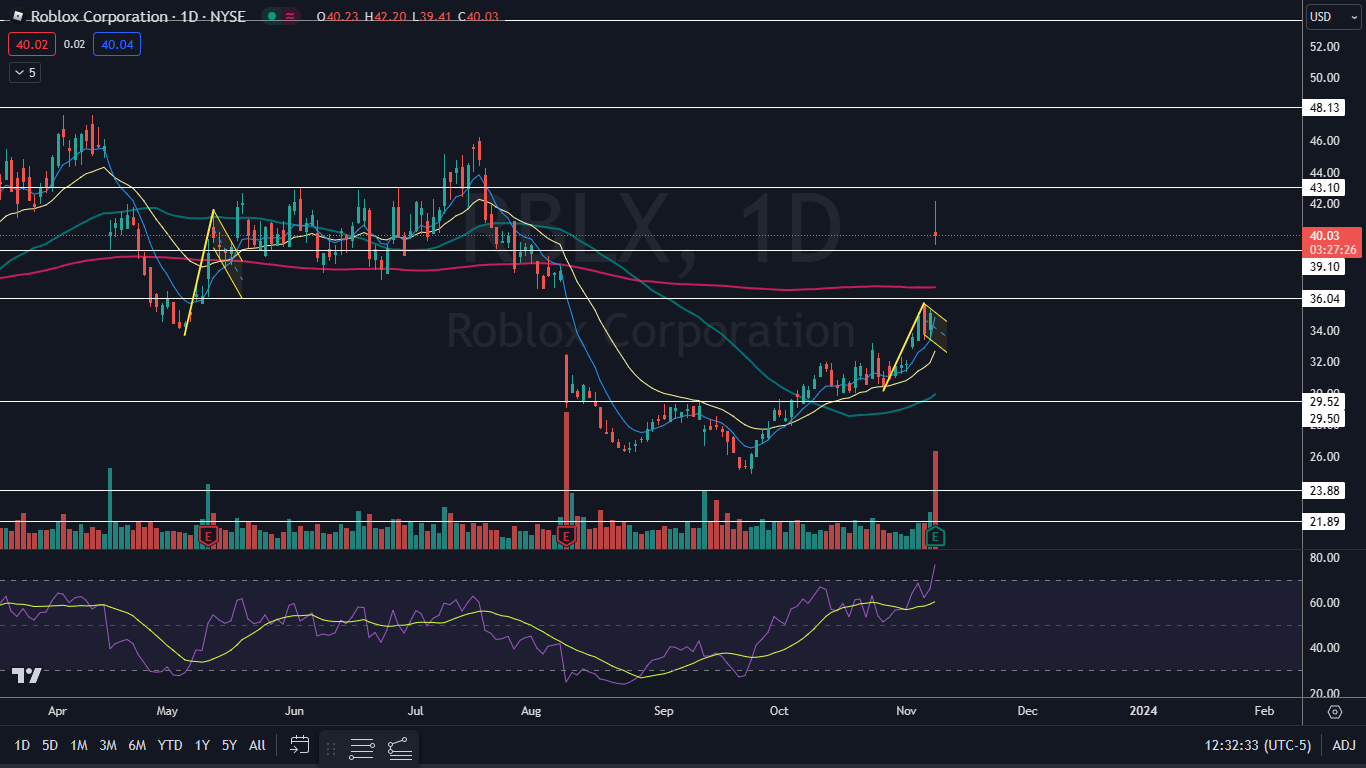The height and width of the screenshot is (768, 1366).
Task: Click the 48.13 horizontal line price label
Action: click(x=1324, y=107)
